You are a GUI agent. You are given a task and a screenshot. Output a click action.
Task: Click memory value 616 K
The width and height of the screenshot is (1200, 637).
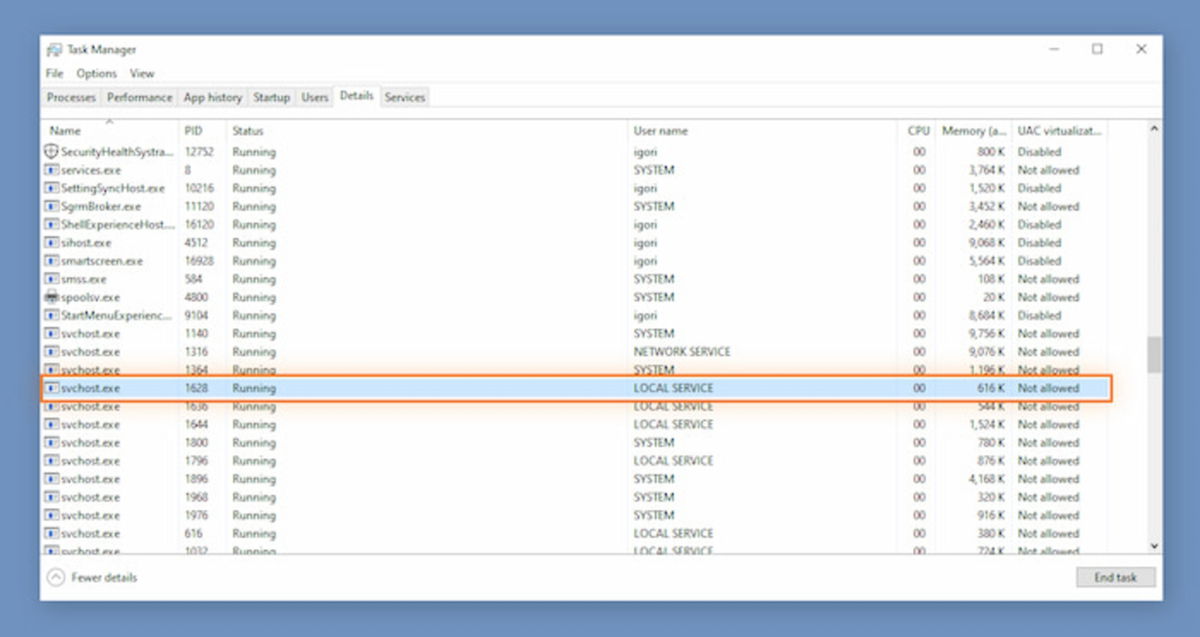pos(993,388)
